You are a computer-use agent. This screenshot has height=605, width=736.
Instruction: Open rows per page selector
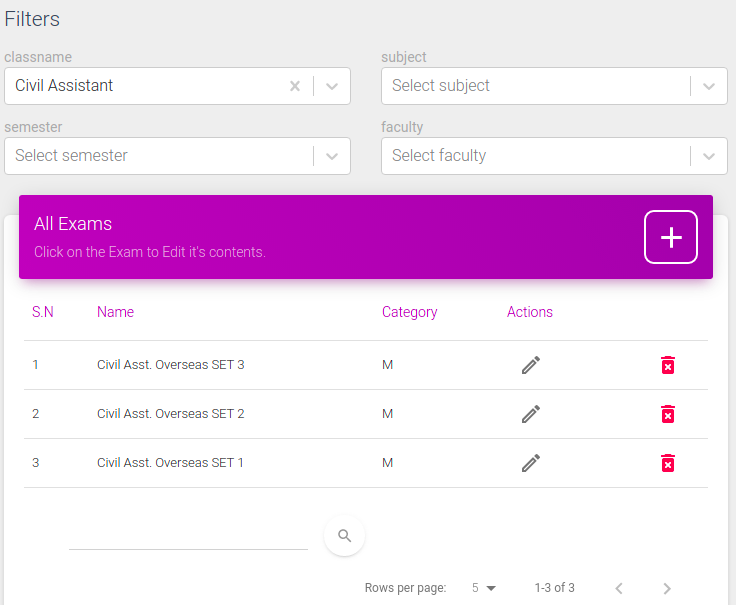[x=484, y=588]
